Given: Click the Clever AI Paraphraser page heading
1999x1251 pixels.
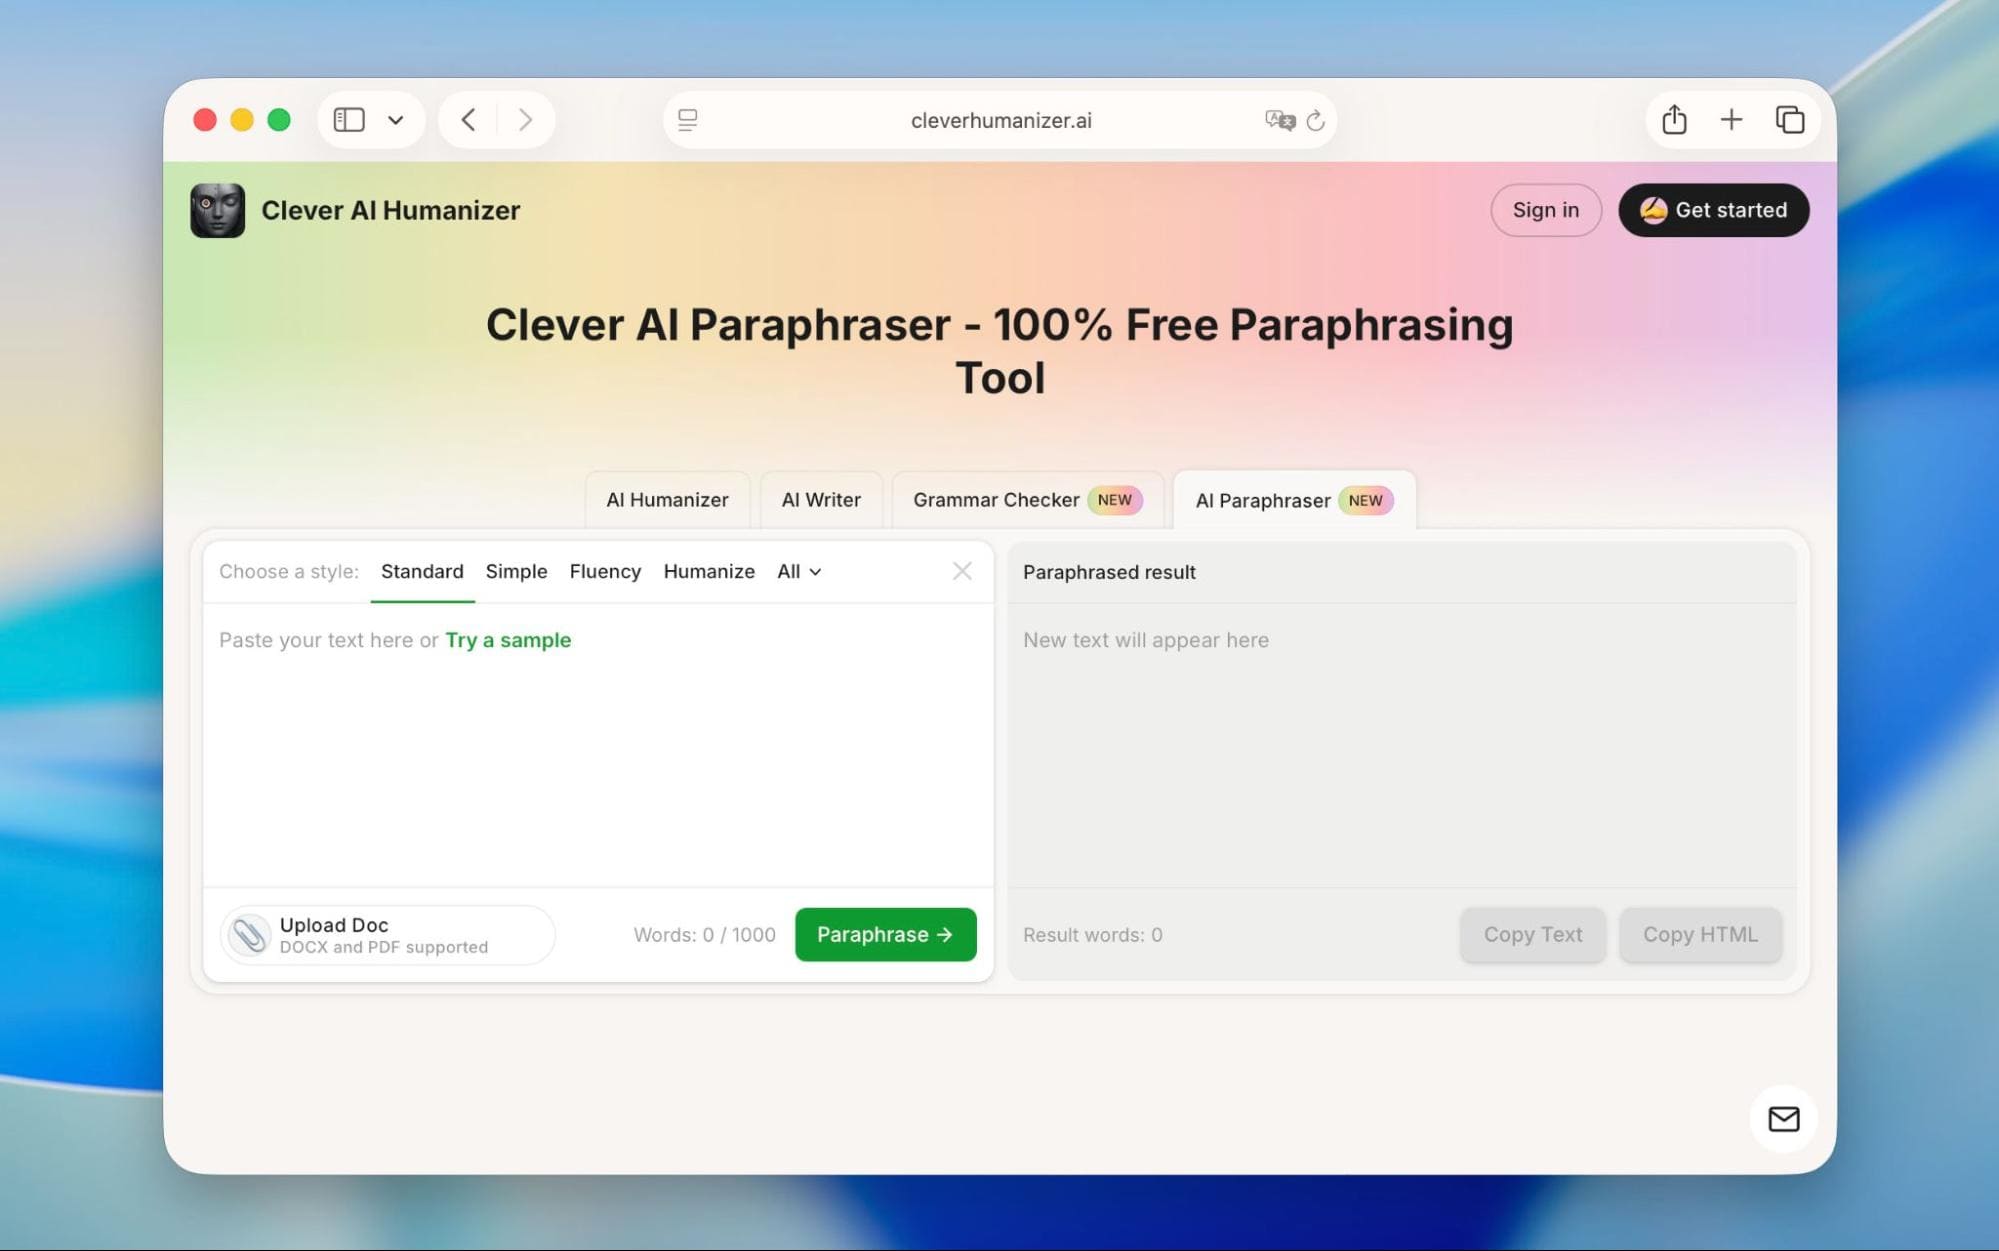Looking at the screenshot, I should pos(1000,351).
